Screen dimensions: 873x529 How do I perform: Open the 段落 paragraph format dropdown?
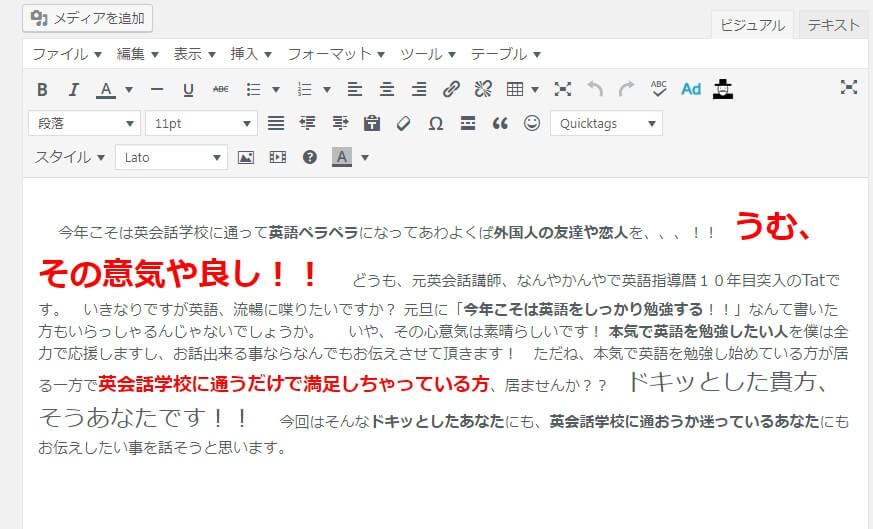pos(84,123)
